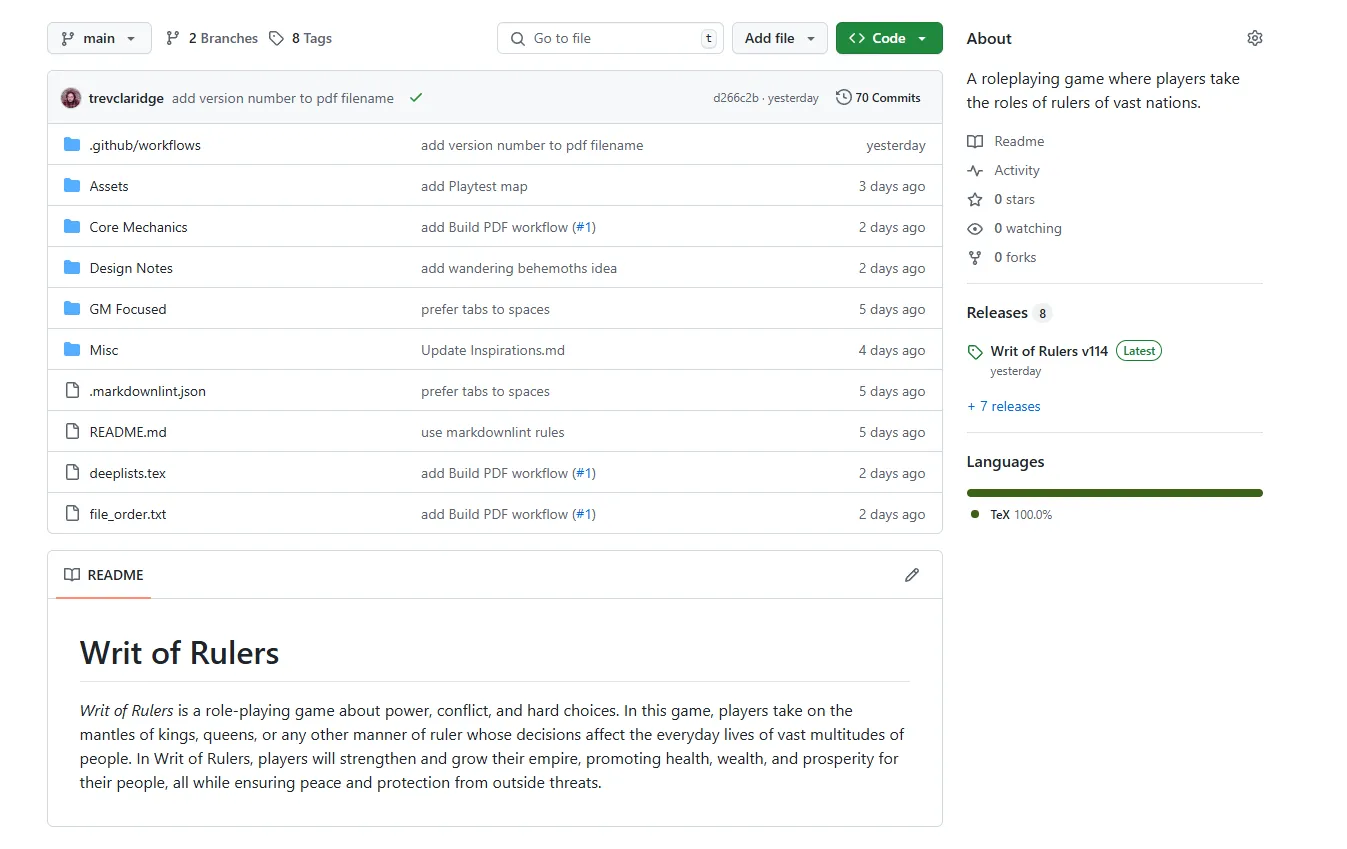This screenshot has height=849, width=1347.
Task: Open the 8 Tags page
Action: [x=300, y=37]
